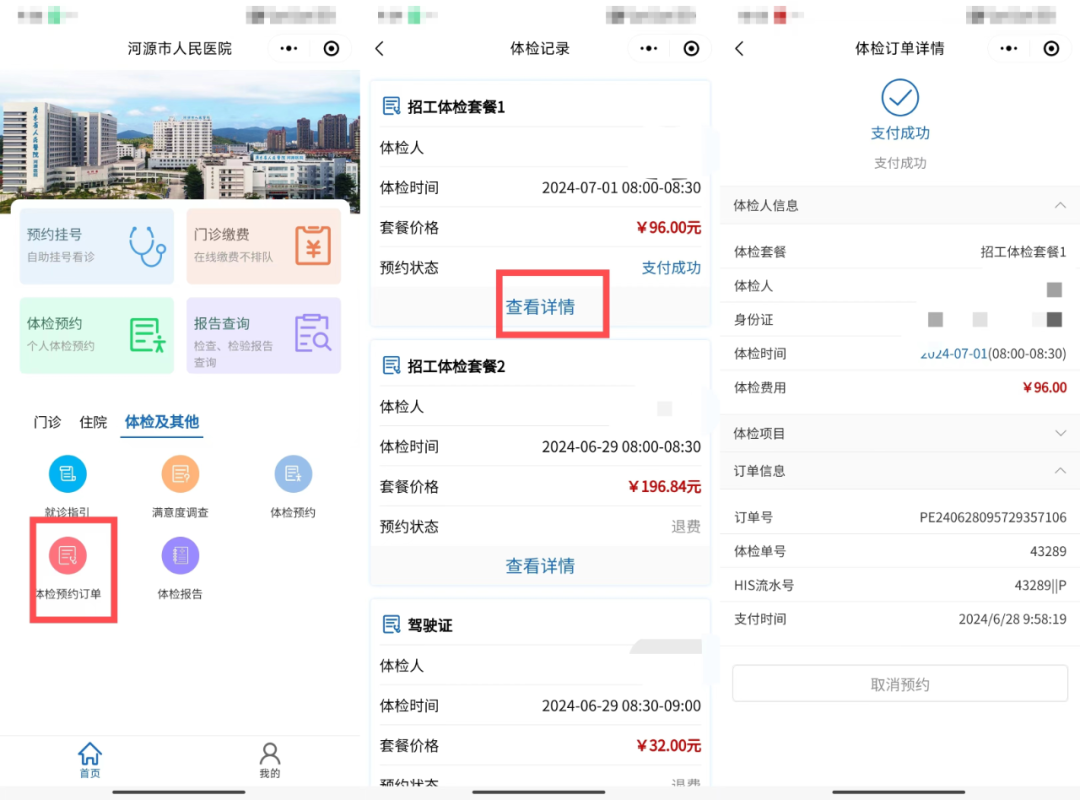Tap the hospital banner photo
1080x800 pixels.
180,136
